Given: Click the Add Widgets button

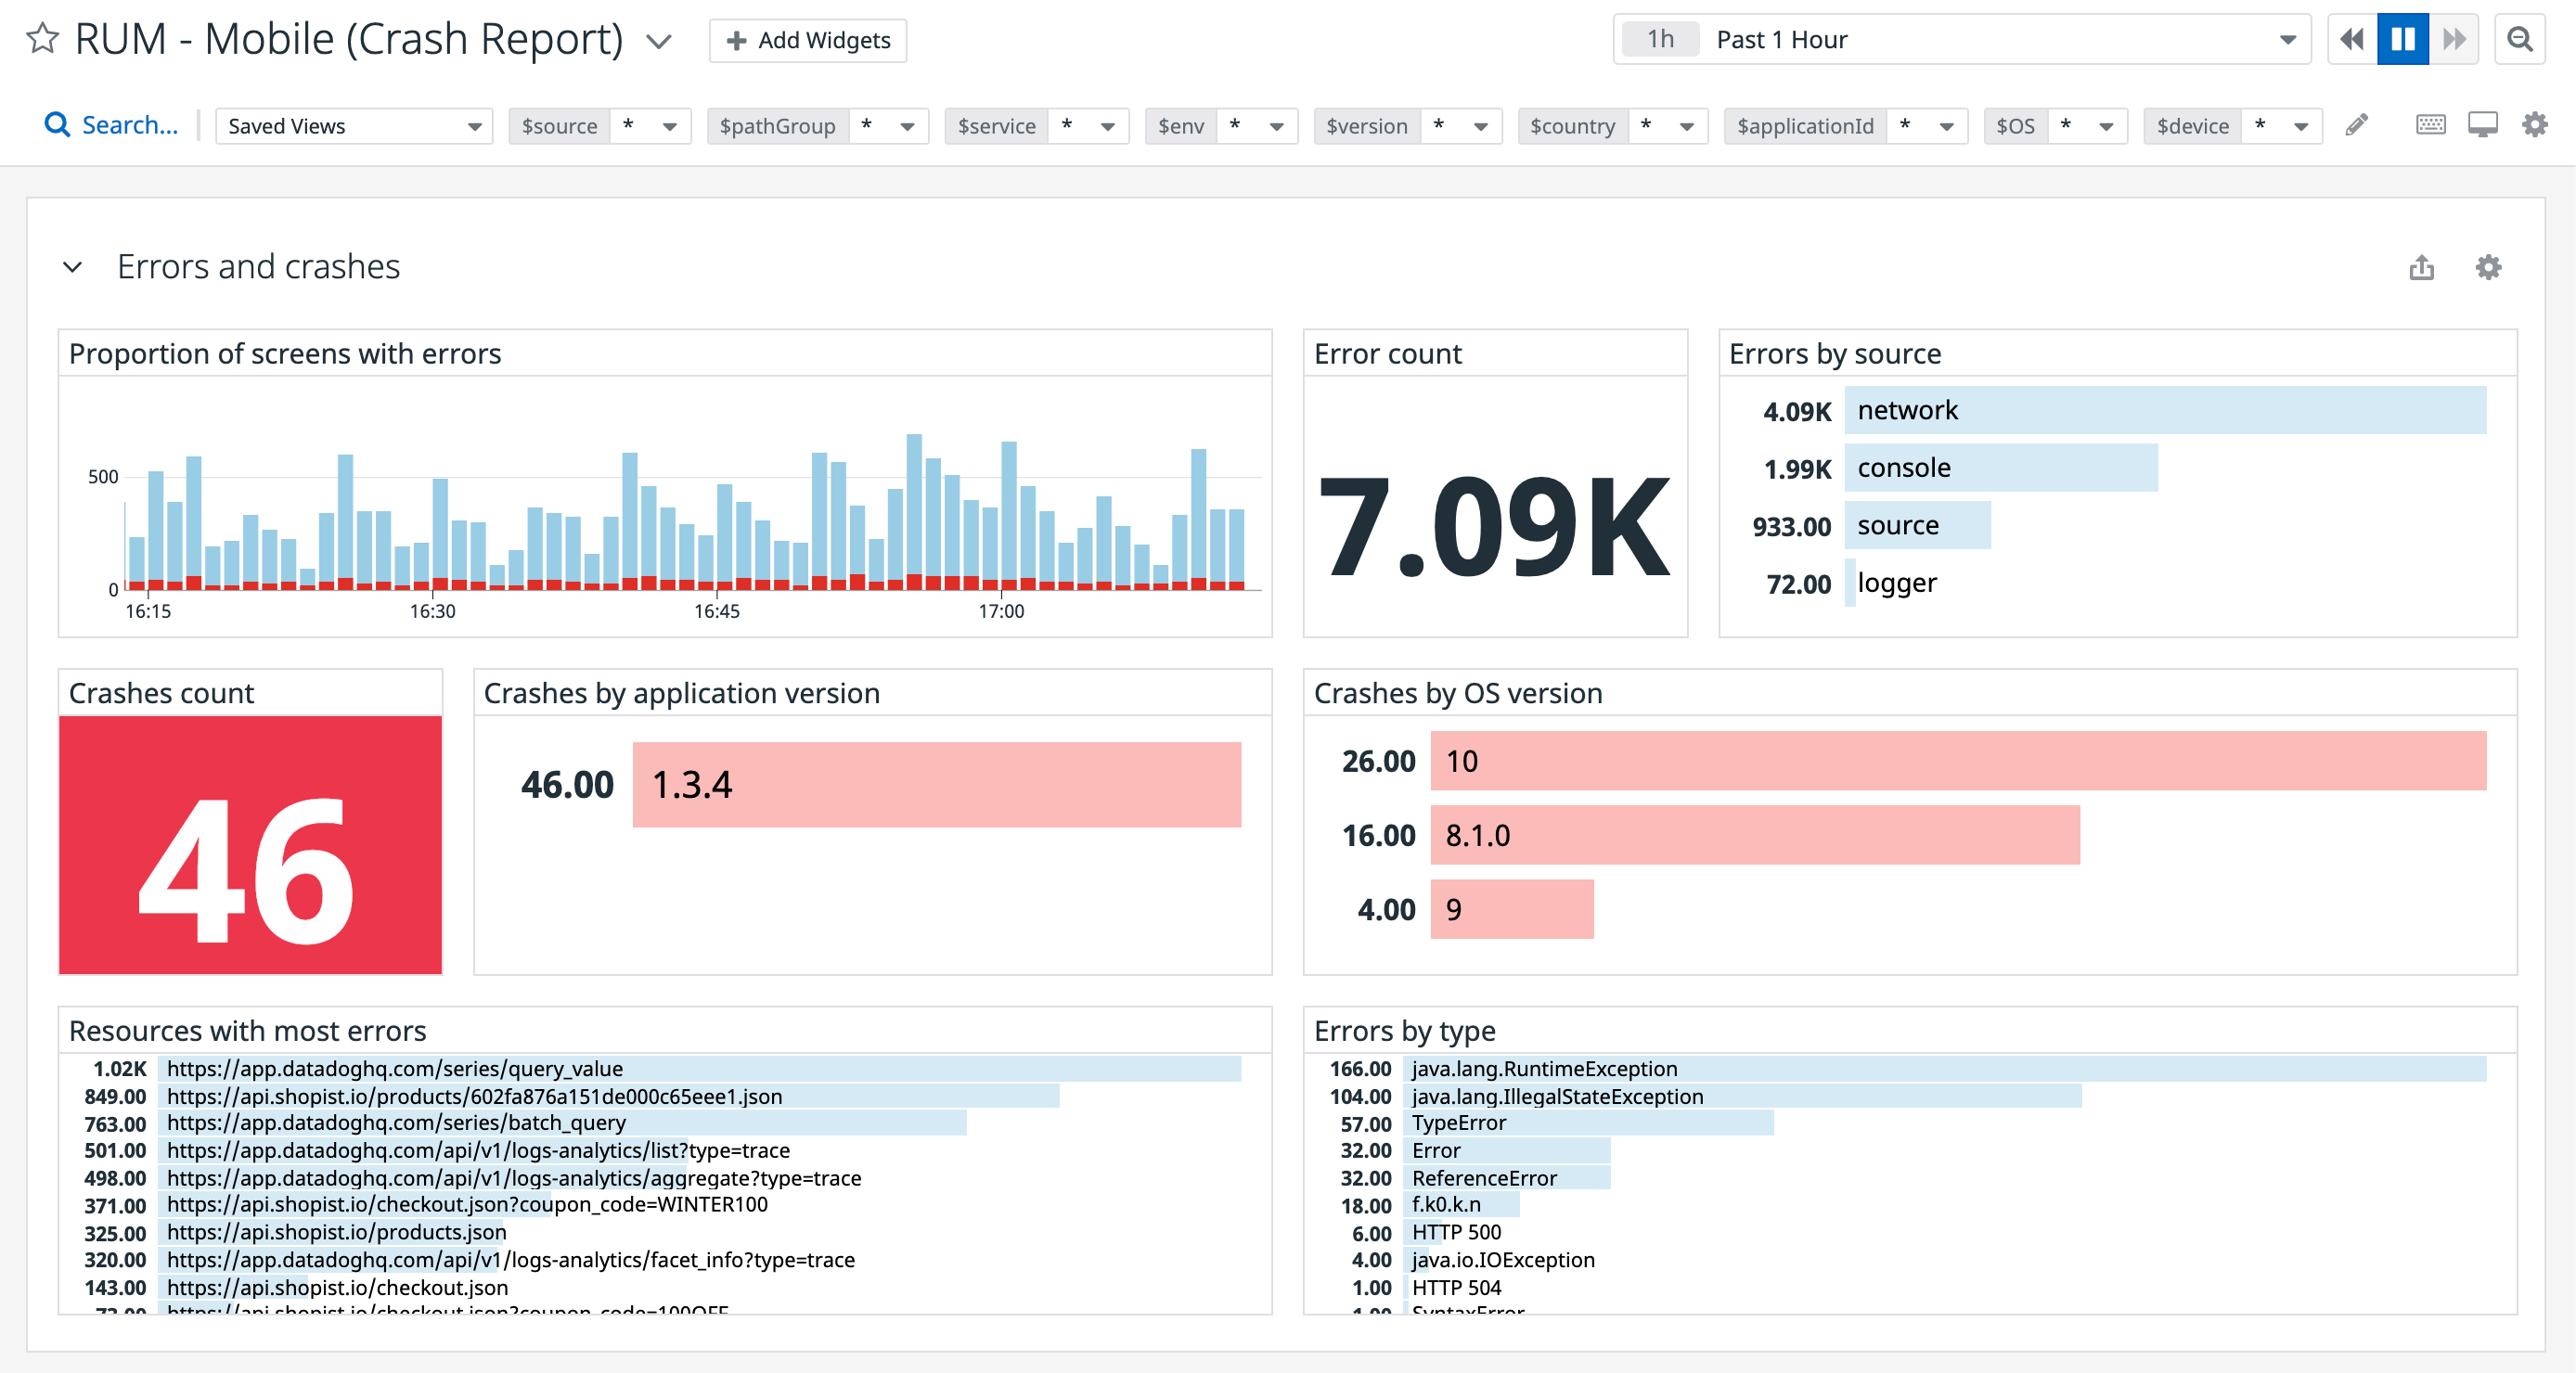Looking at the screenshot, I should coord(806,40).
